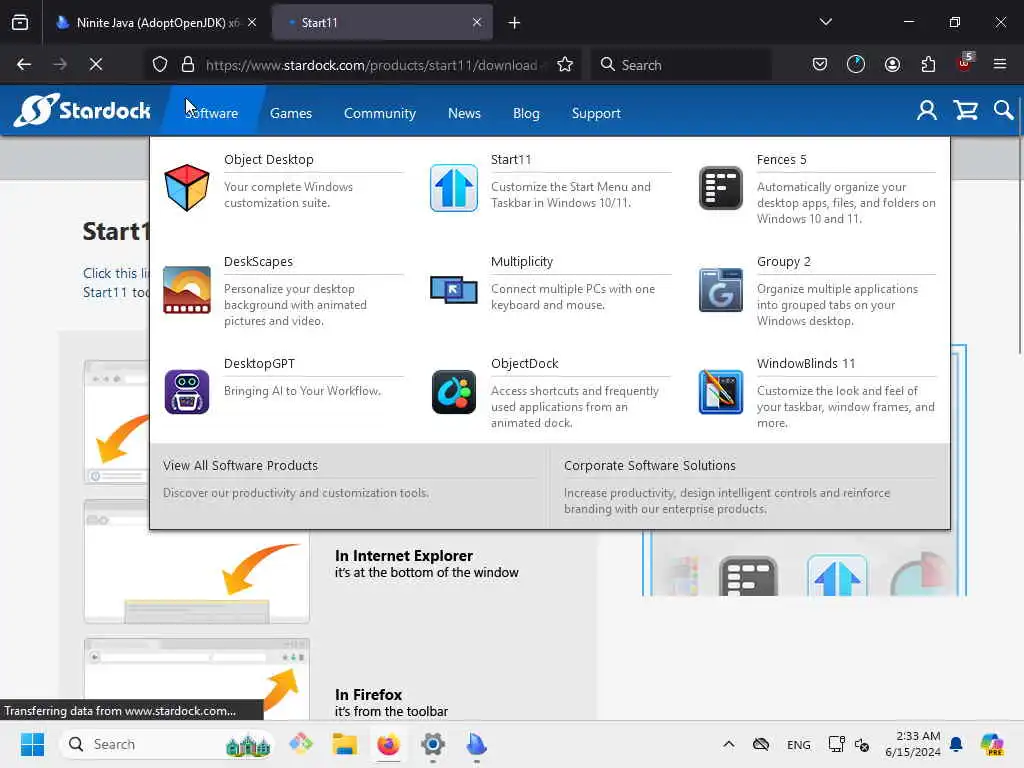Click the padlock site information icon
The width and height of the screenshot is (1024, 768).
(x=188, y=64)
